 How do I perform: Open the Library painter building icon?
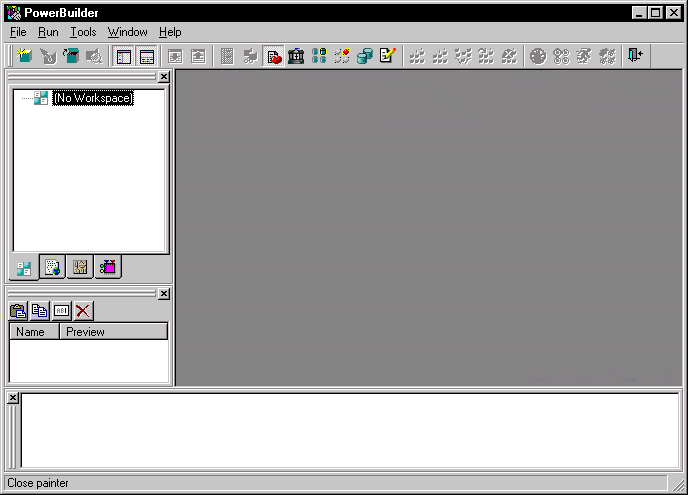coord(296,56)
